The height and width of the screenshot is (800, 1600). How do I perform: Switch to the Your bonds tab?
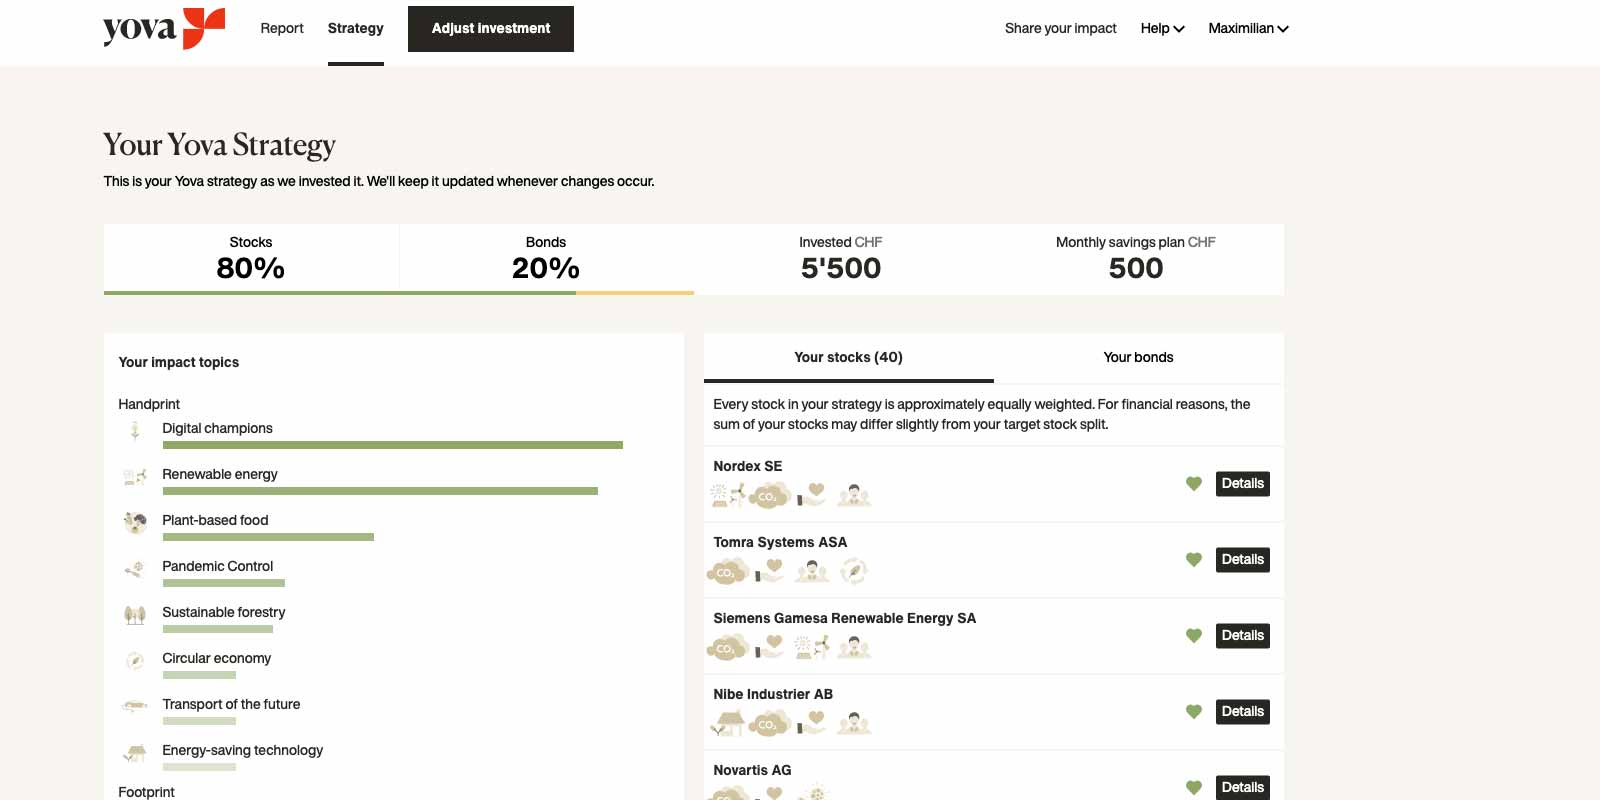coord(1138,357)
